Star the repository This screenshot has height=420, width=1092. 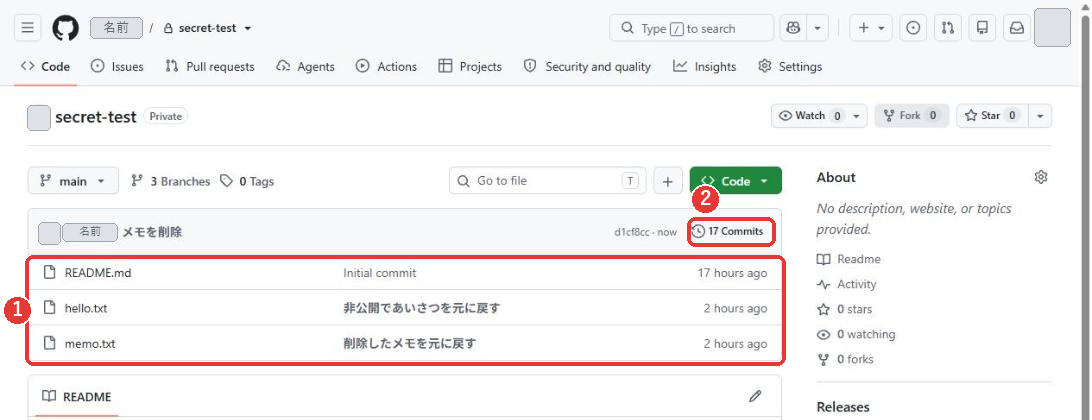coord(992,116)
